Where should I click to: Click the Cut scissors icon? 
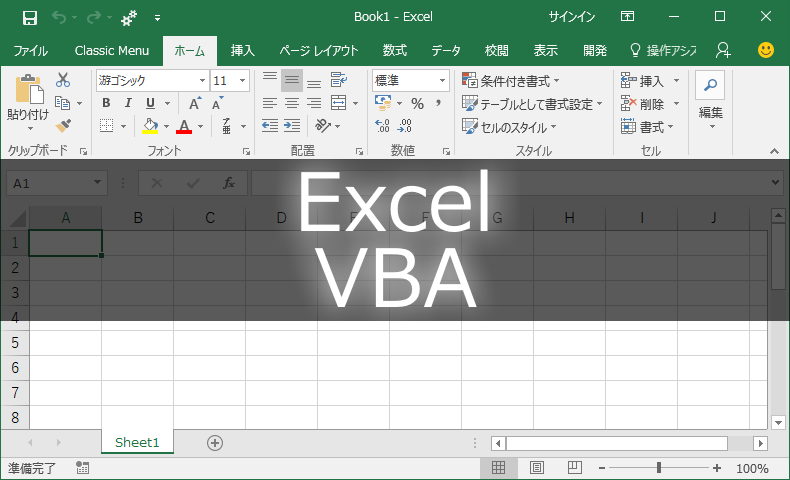[63, 80]
